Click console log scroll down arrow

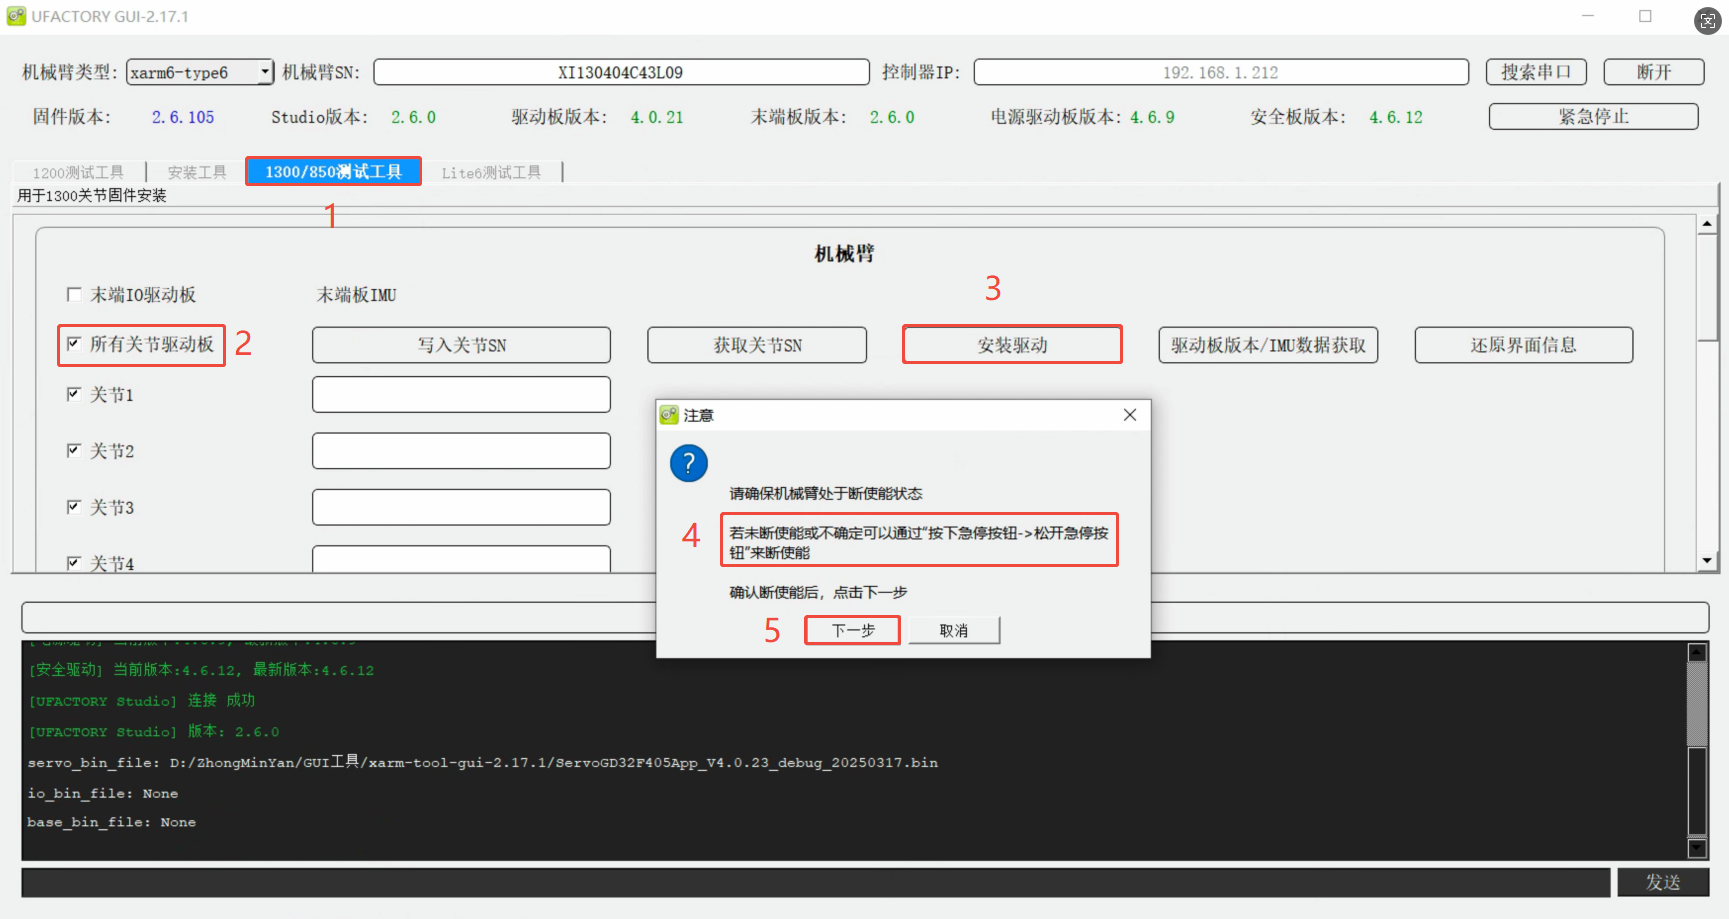coord(1697,848)
